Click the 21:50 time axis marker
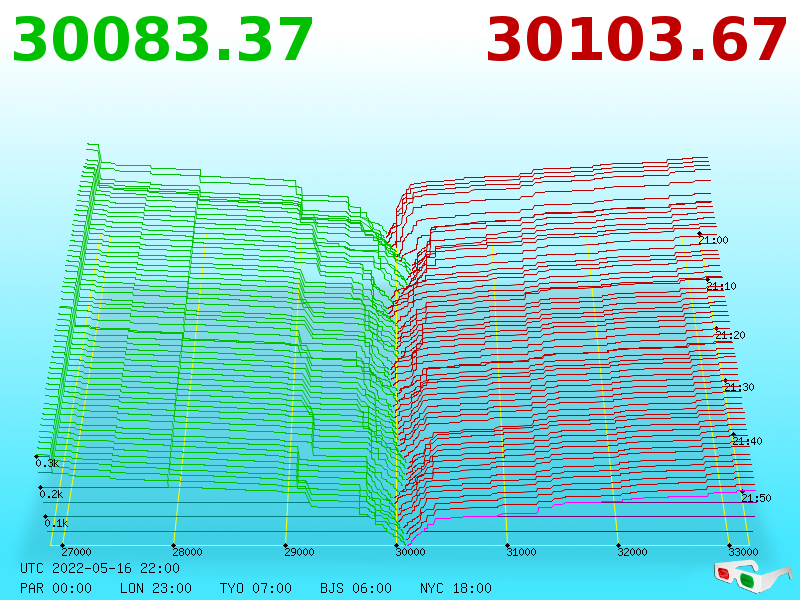The width and height of the screenshot is (800, 600). point(756,498)
